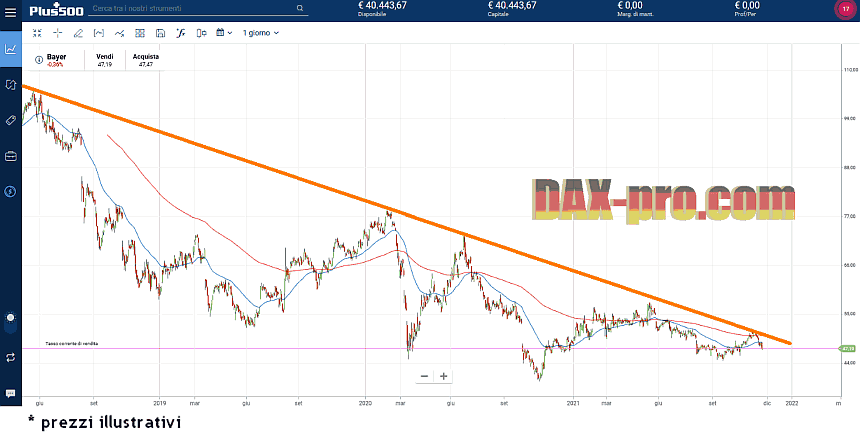Screen dimensions: 860x432
Task: Open Bayer instrument info icon
Action: click(x=38, y=60)
